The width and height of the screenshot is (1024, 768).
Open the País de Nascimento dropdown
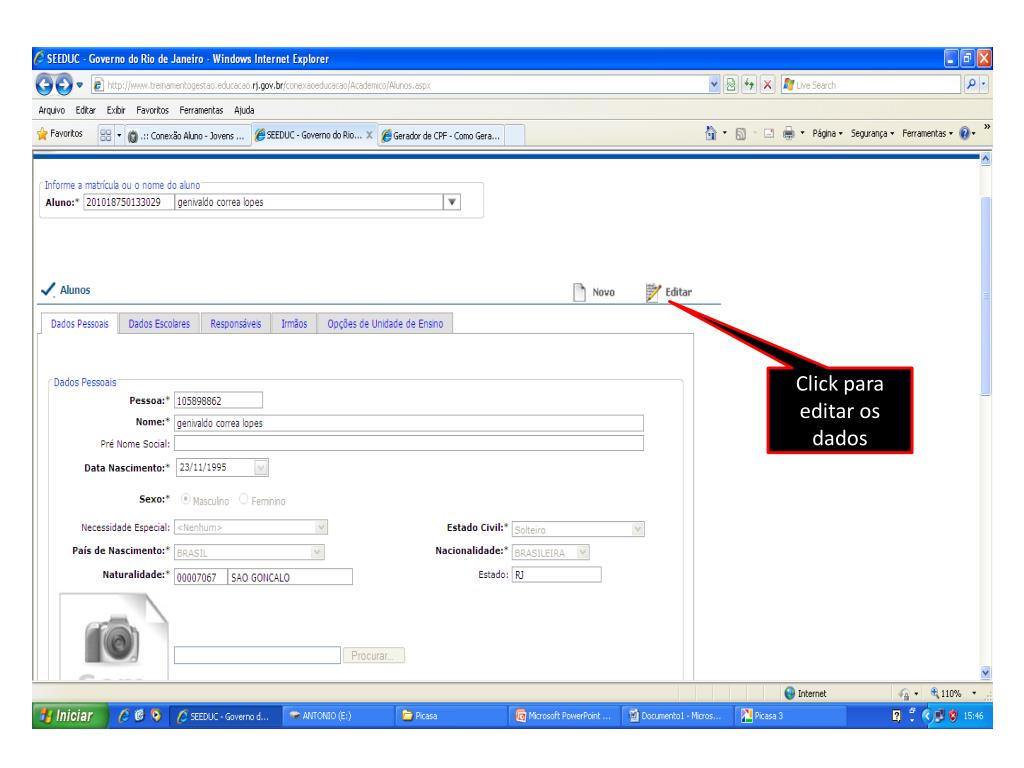coord(317,552)
